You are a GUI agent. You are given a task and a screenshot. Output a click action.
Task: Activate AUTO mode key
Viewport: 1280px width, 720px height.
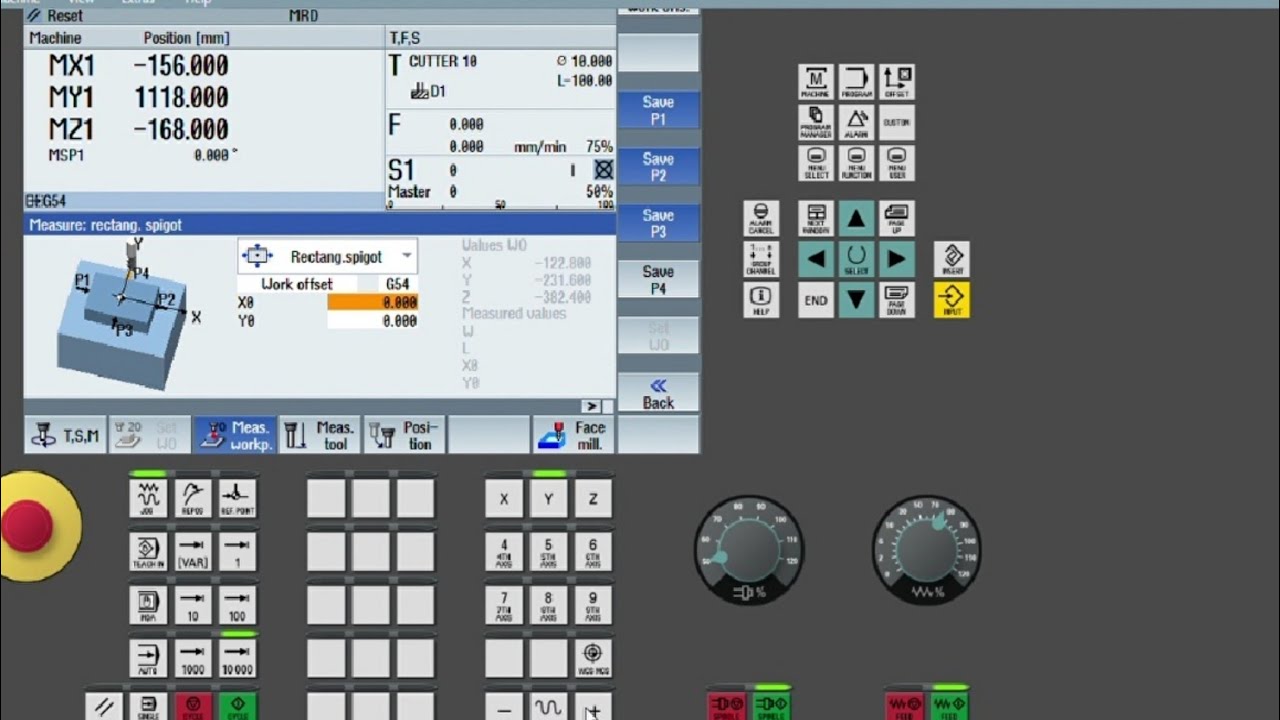tap(148, 658)
